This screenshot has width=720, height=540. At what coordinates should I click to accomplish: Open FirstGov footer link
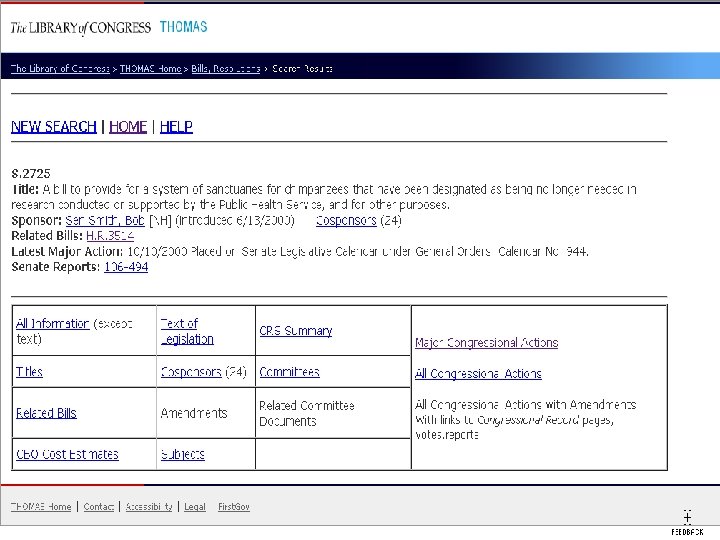pos(234,507)
